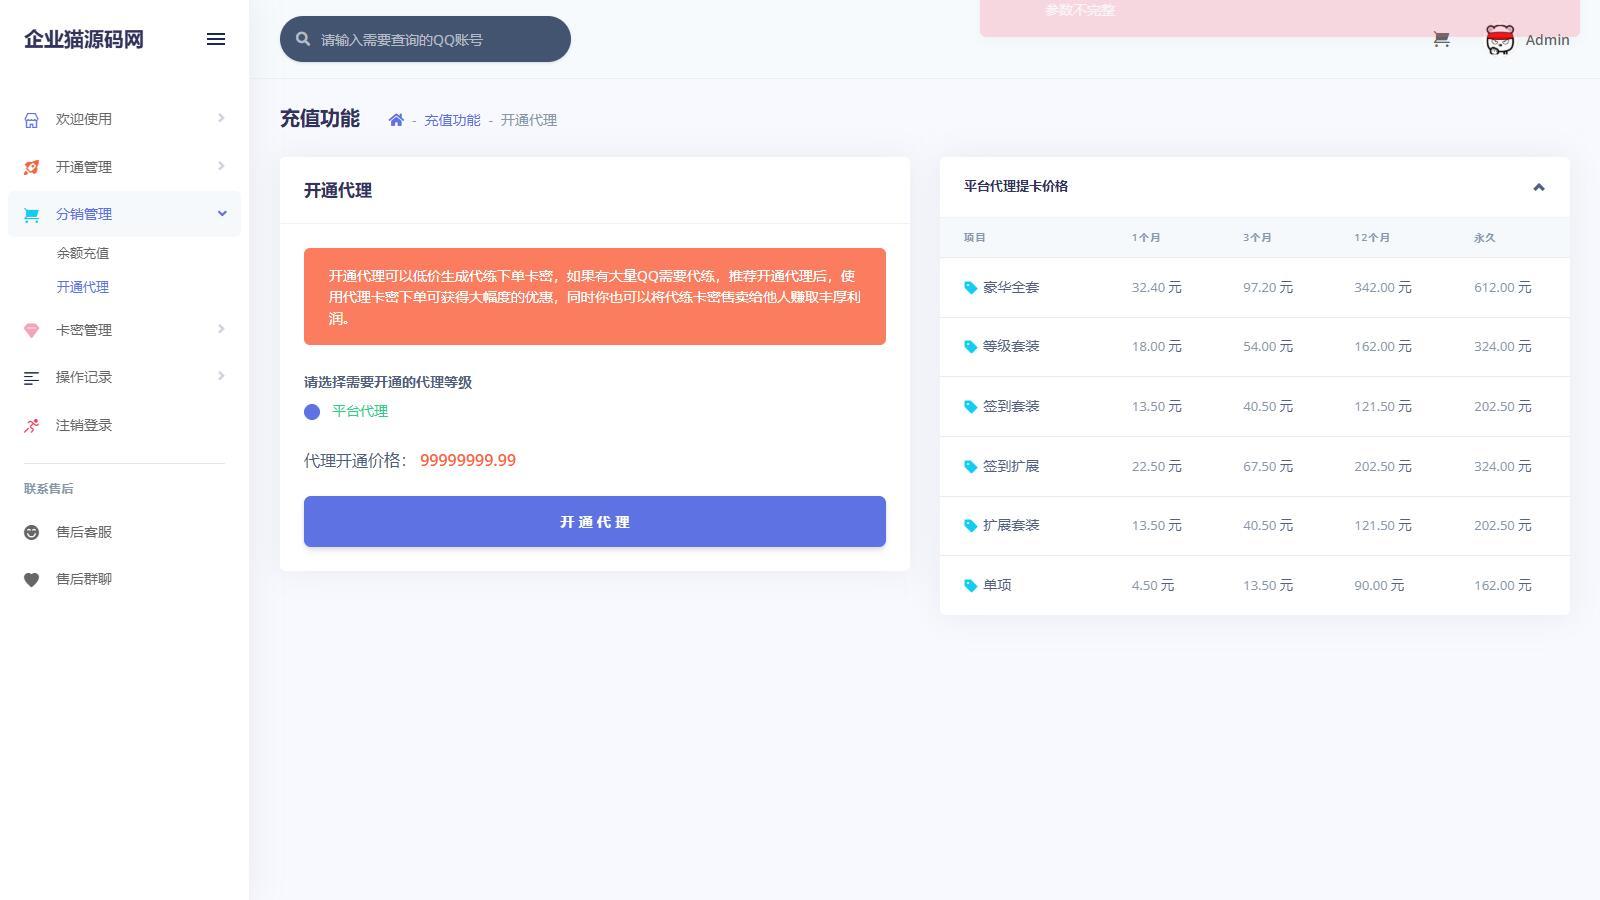Click the 12个月 column header

(x=1372, y=238)
